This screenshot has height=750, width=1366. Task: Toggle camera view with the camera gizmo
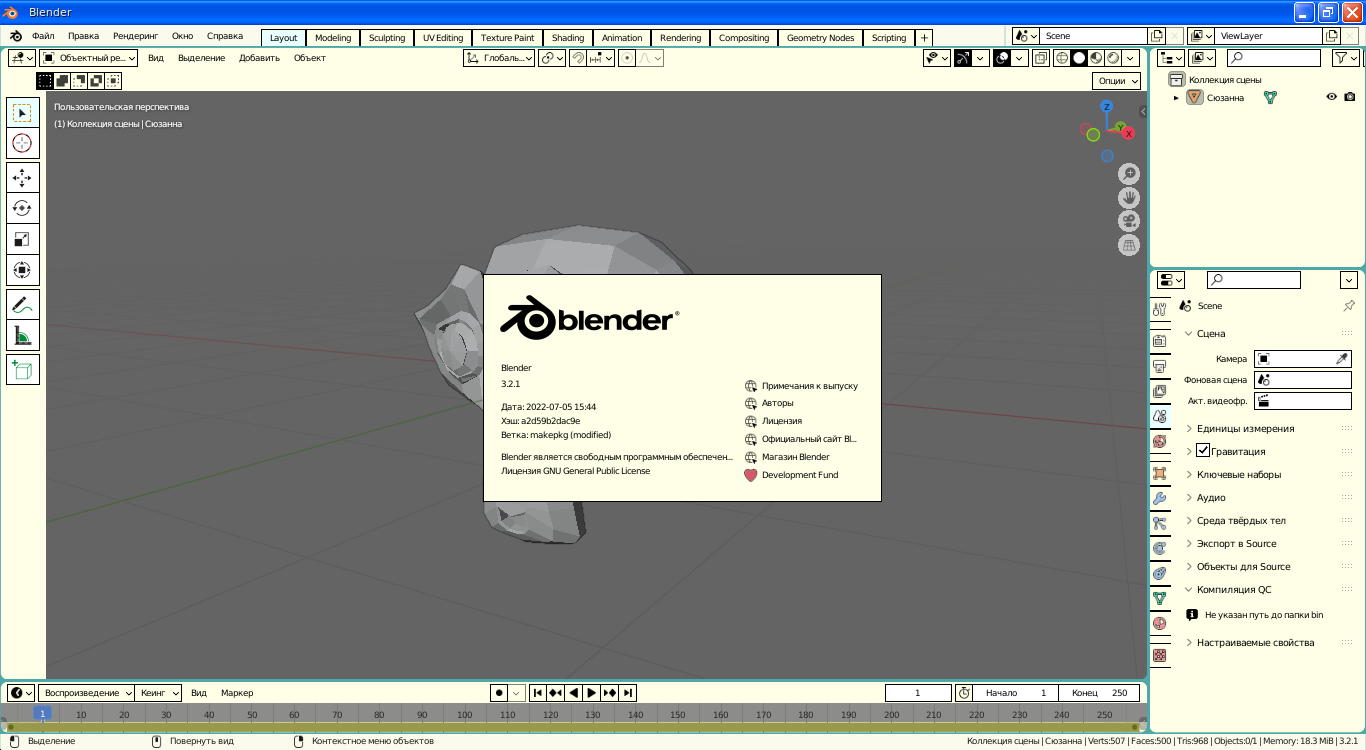[1129, 221]
